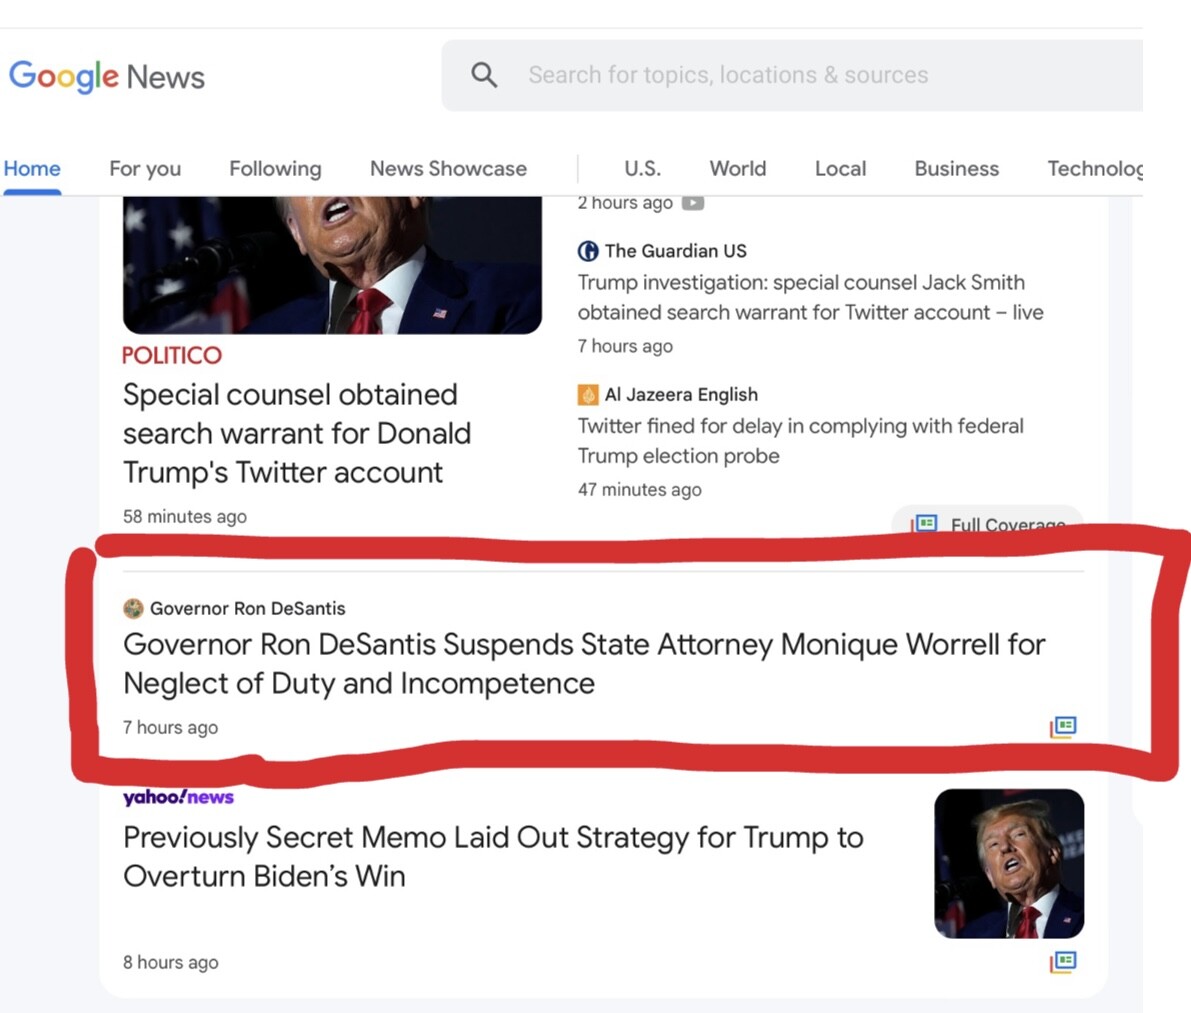Click the Yahoo News logo

coord(178,797)
